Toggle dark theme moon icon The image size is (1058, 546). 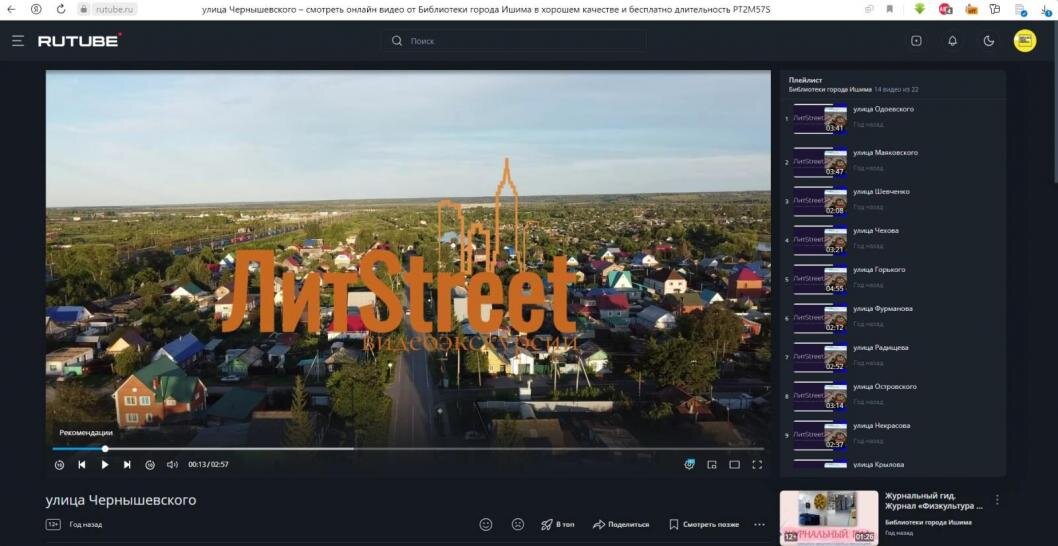click(x=989, y=41)
